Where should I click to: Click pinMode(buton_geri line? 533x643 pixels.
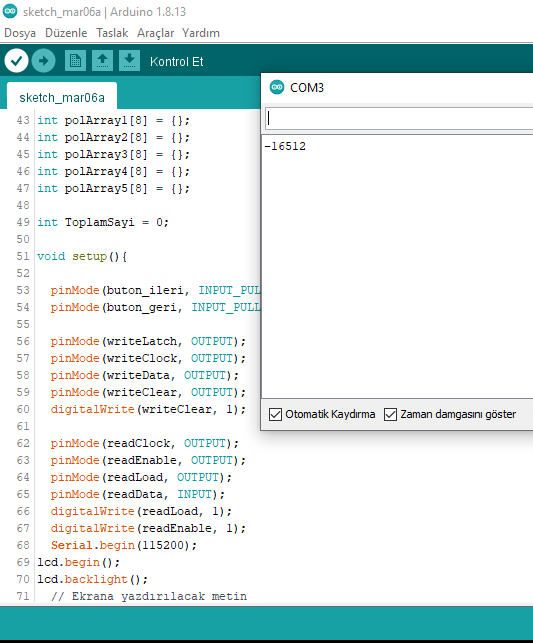[155, 308]
